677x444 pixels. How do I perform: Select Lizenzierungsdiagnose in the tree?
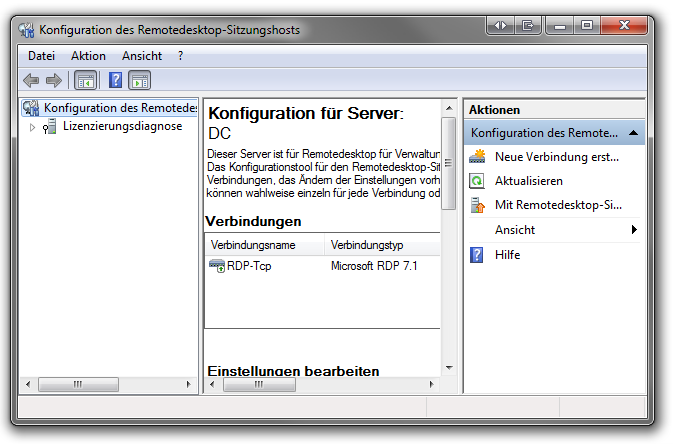pos(122,127)
